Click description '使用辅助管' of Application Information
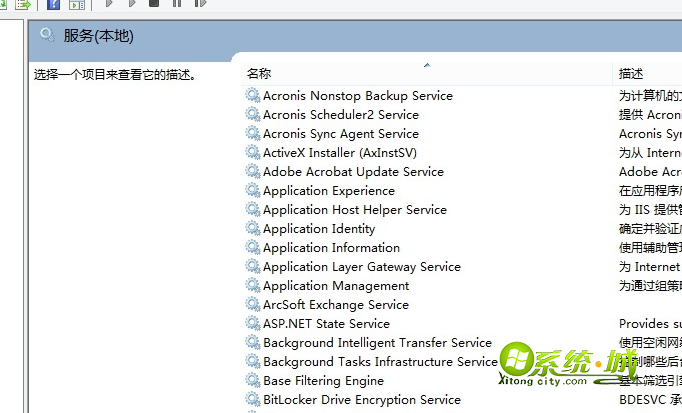The height and width of the screenshot is (413, 682). point(650,248)
